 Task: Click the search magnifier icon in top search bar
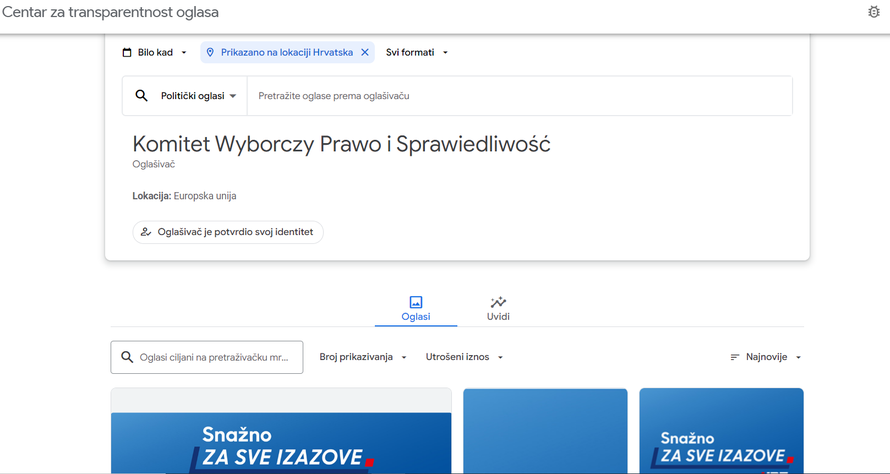tap(141, 95)
